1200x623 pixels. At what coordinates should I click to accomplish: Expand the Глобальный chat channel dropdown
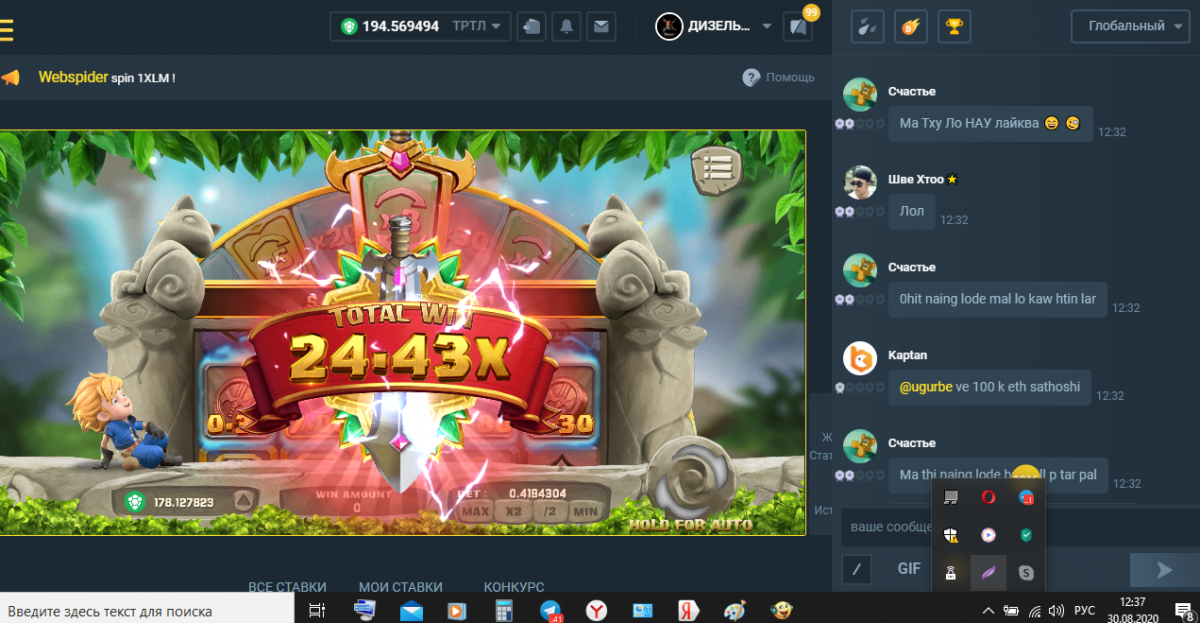pyautogui.click(x=1129, y=27)
